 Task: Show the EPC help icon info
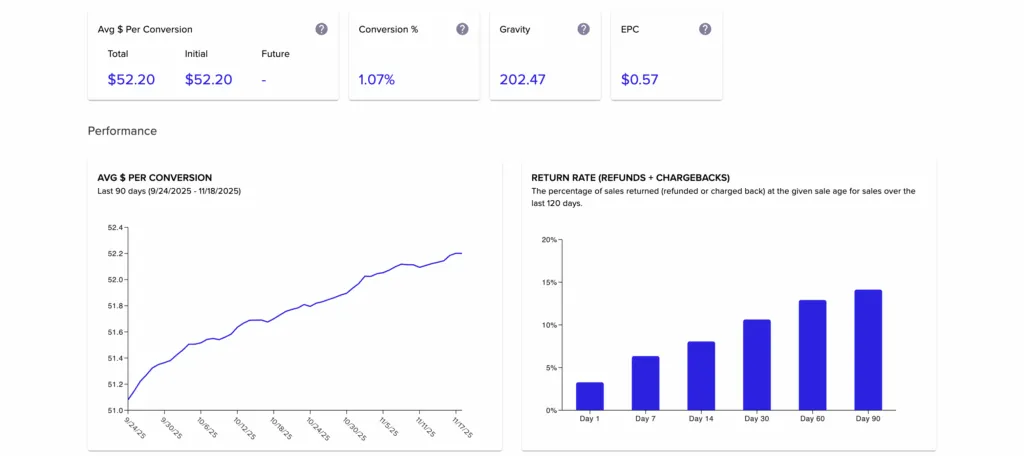pos(705,29)
